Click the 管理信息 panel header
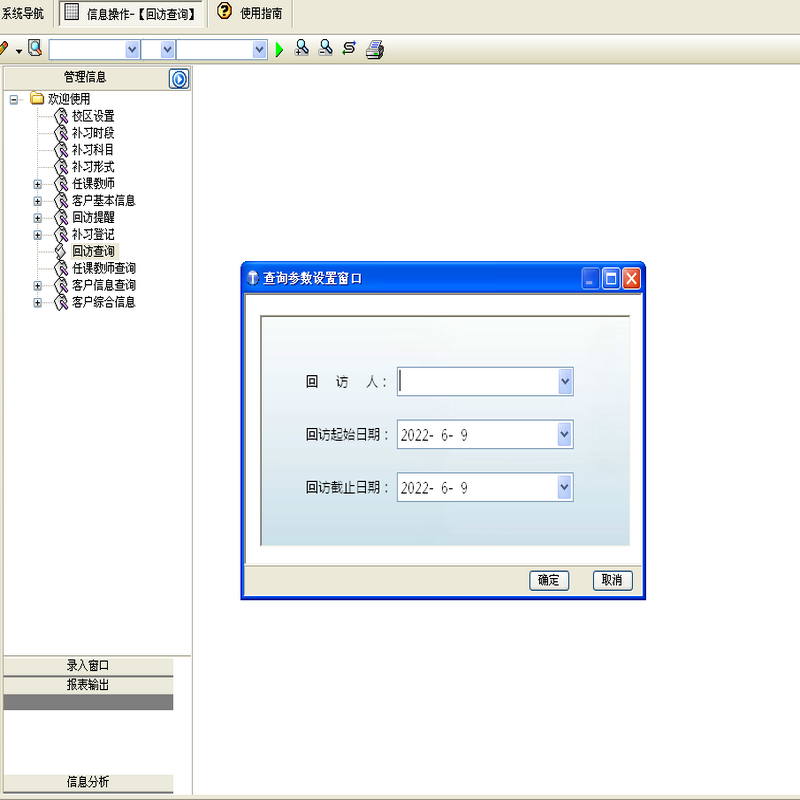This screenshot has width=800, height=800. pos(85,77)
